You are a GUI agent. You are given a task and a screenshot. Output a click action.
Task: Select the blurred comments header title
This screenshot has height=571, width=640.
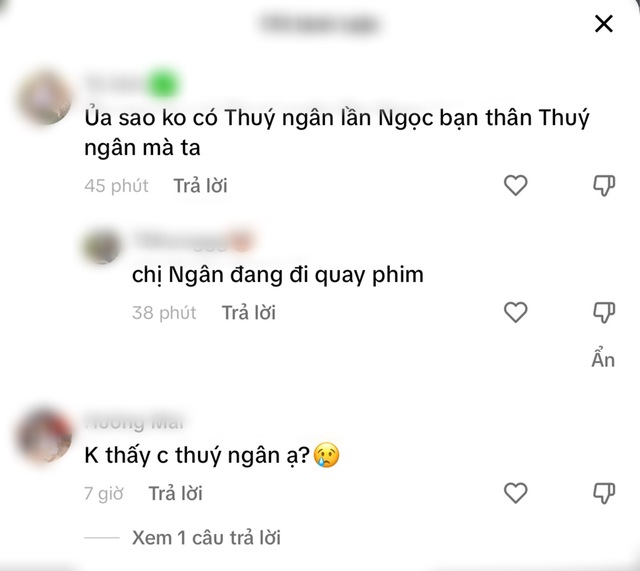(x=320, y=24)
